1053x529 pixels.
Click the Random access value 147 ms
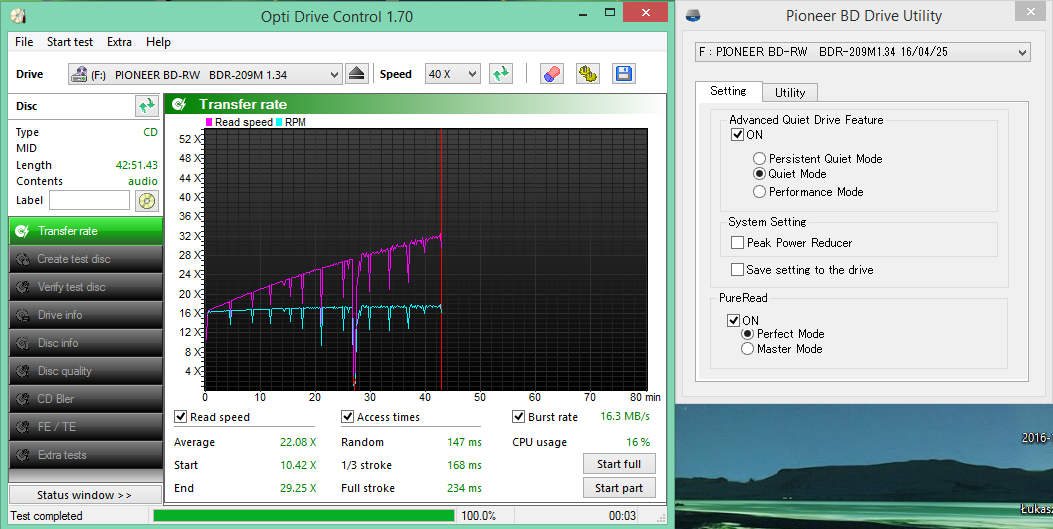pos(465,442)
